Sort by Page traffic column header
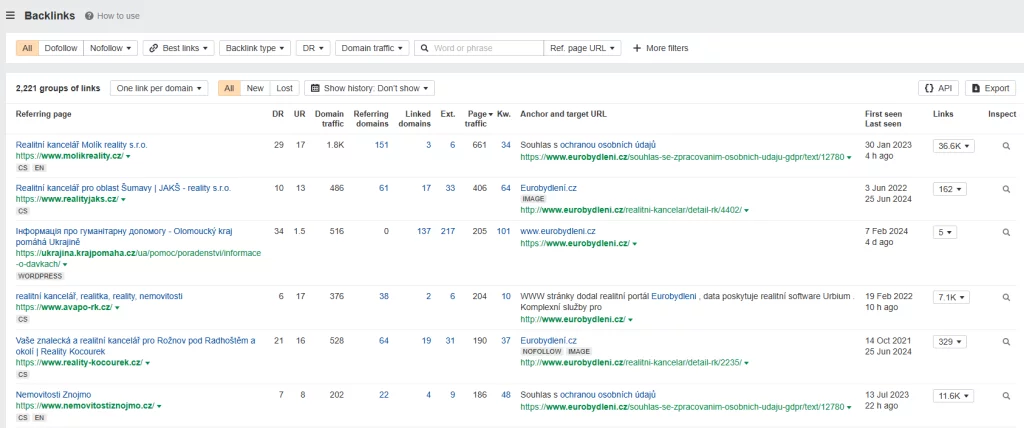Screen dimensions: 1024x428 [480, 118]
